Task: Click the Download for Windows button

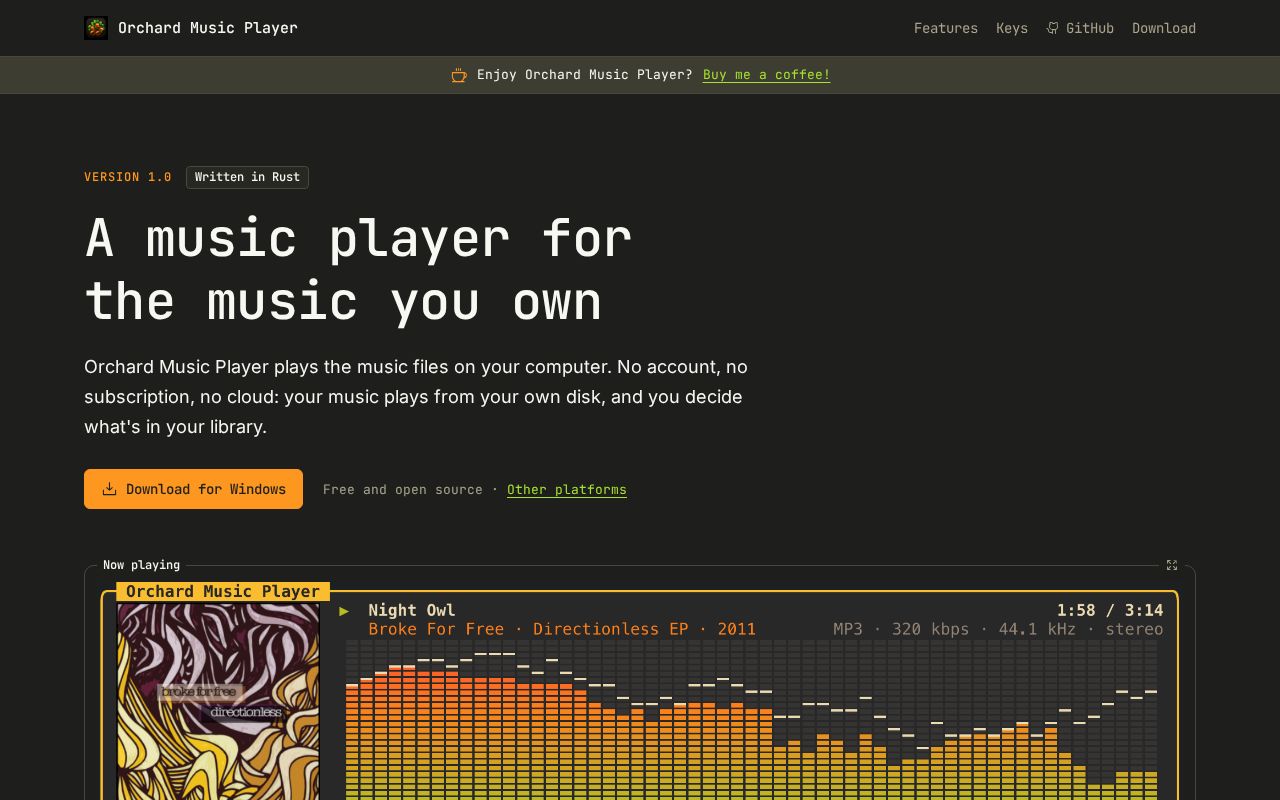Action: [193, 489]
